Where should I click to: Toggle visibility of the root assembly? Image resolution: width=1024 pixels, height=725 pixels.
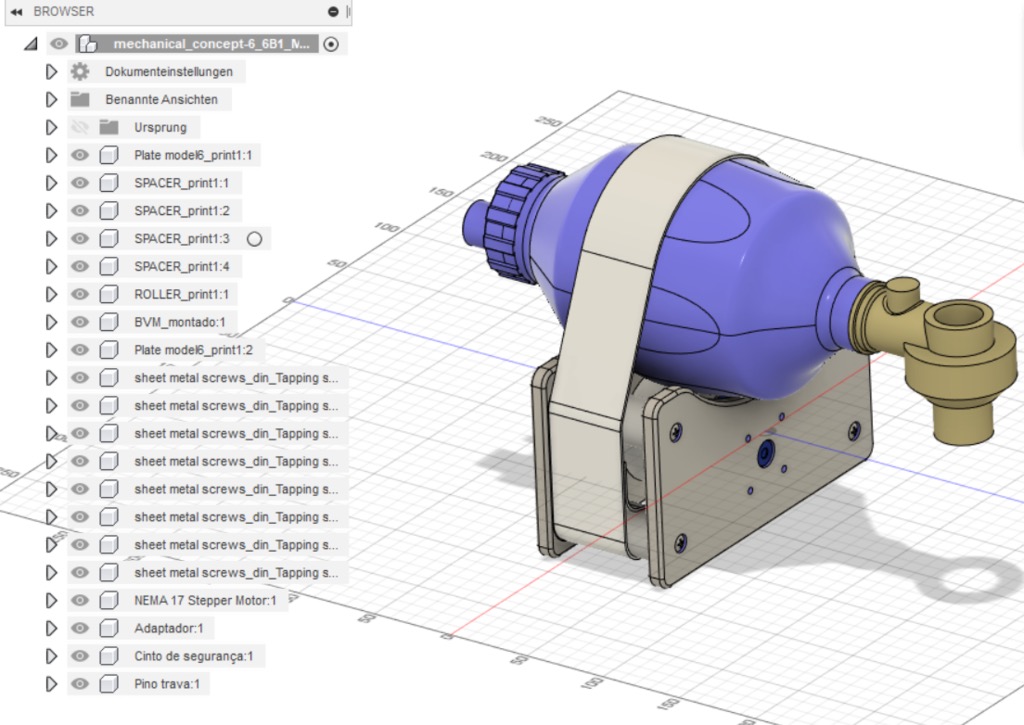(59, 44)
